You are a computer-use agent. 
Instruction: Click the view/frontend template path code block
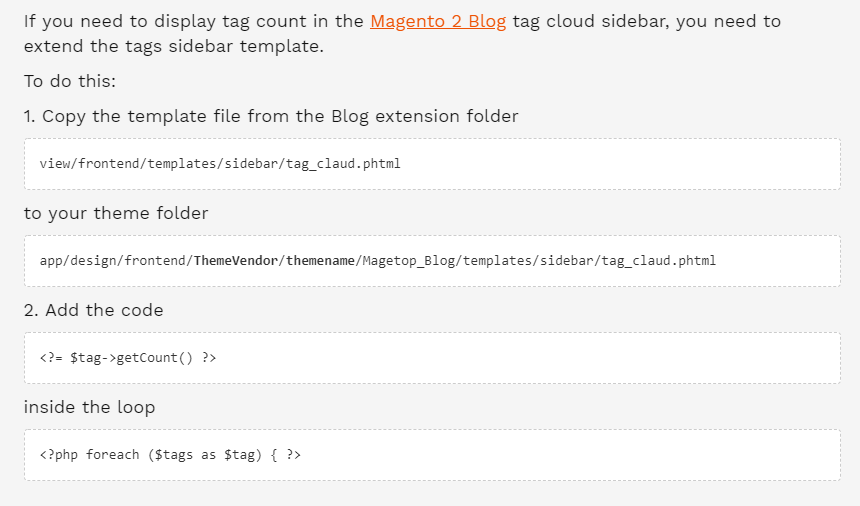(x=432, y=164)
